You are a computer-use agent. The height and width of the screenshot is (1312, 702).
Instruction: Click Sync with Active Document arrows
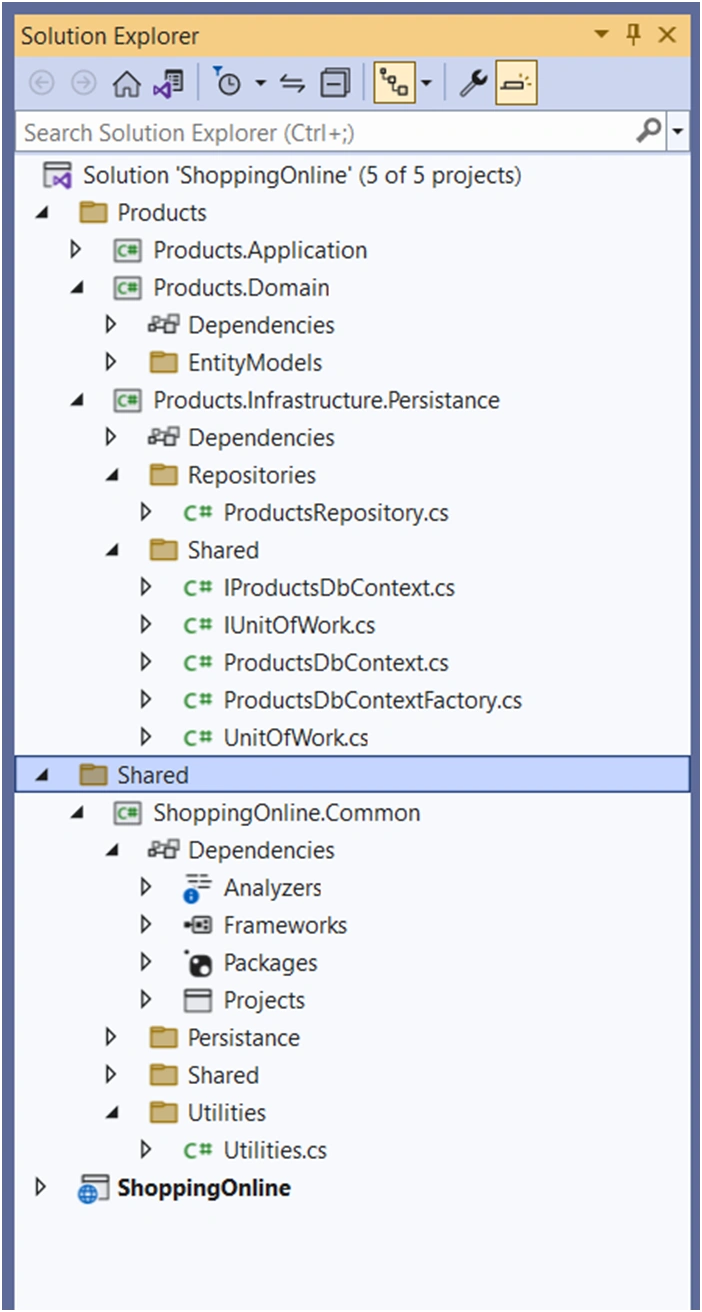292,85
